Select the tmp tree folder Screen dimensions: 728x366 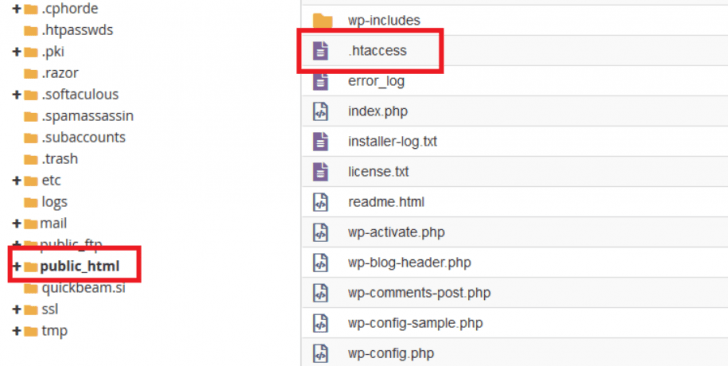pyautogui.click(x=54, y=331)
